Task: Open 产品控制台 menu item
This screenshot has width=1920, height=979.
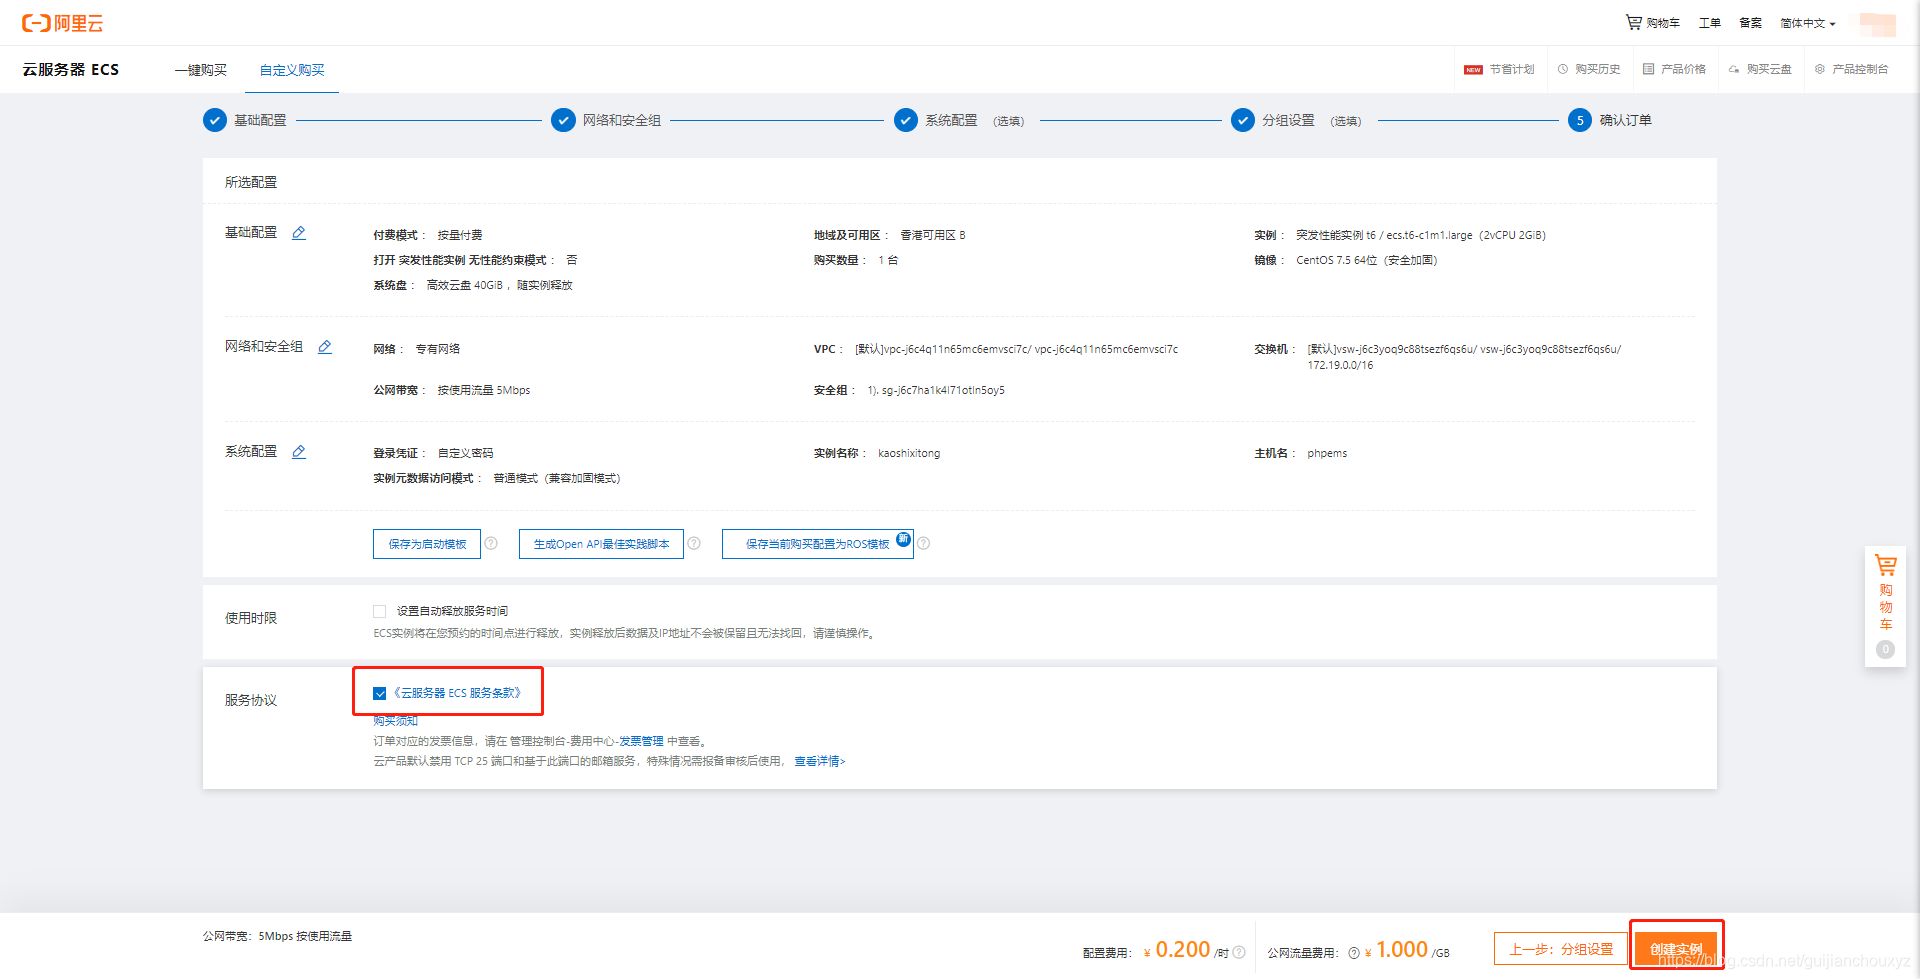Action: click(1852, 69)
